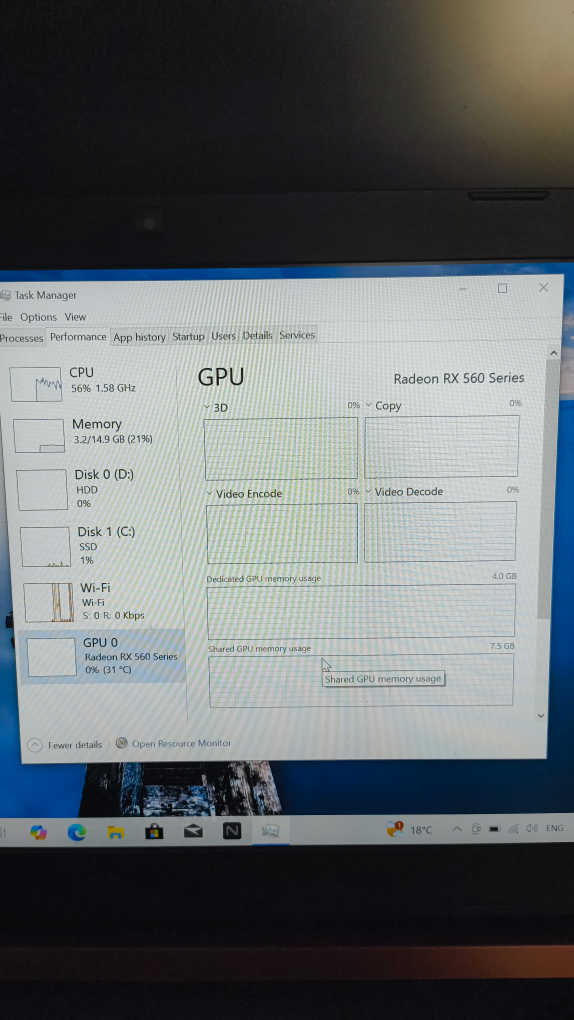Viewport: 574px width, 1020px height.
Task: Open the Video Decode engine dropdown
Action: [368, 491]
